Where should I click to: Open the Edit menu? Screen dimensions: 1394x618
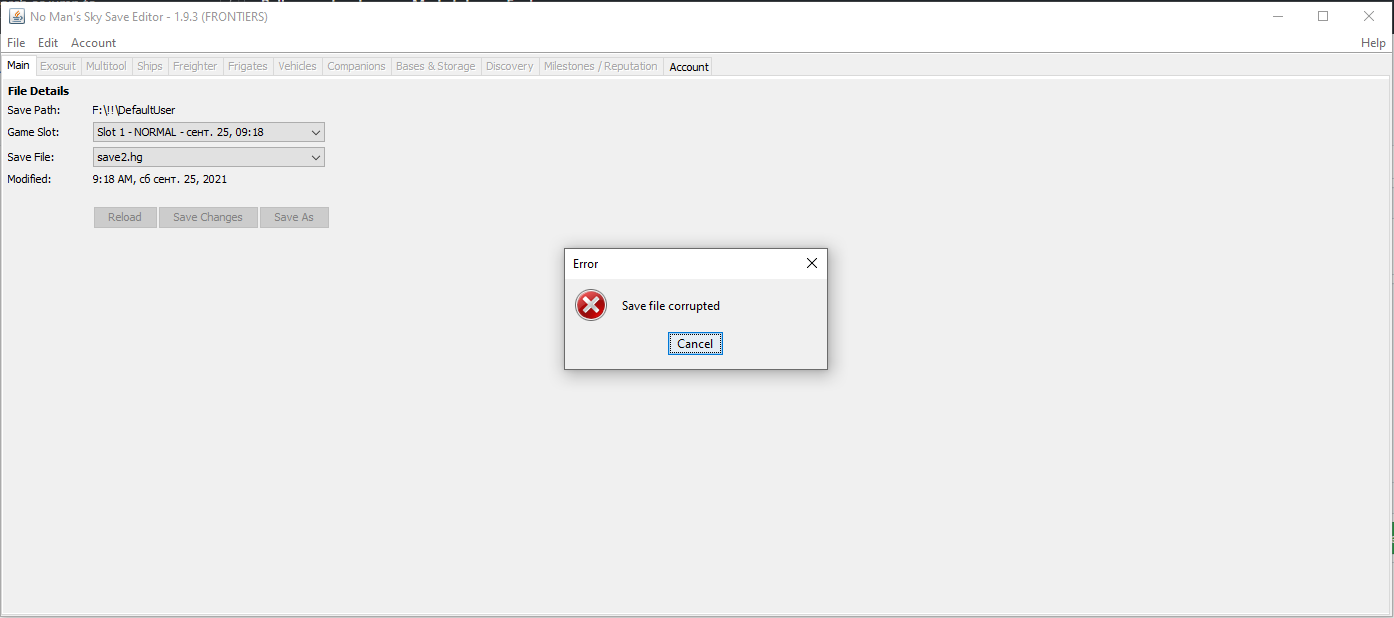coord(47,43)
